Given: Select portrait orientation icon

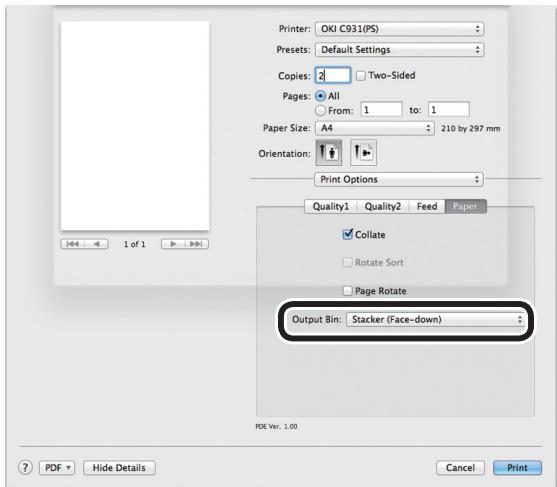Looking at the screenshot, I should (x=329, y=153).
